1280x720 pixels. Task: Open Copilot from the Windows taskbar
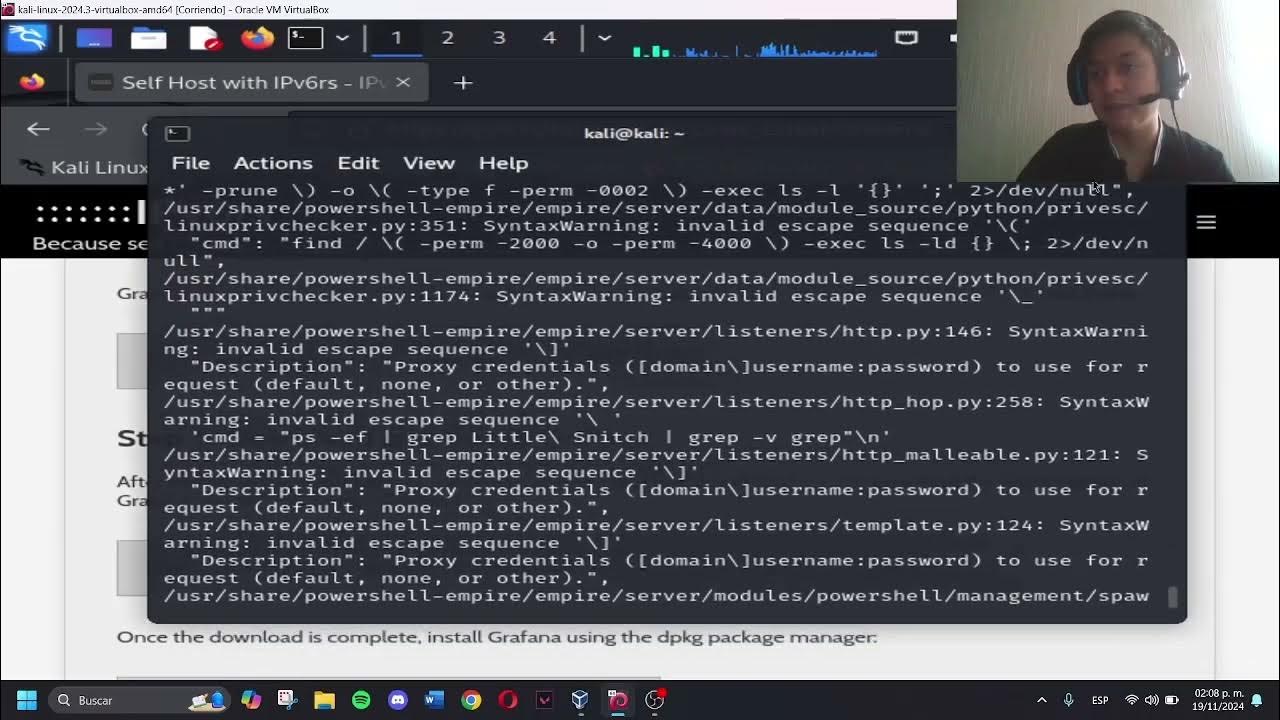point(251,700)
